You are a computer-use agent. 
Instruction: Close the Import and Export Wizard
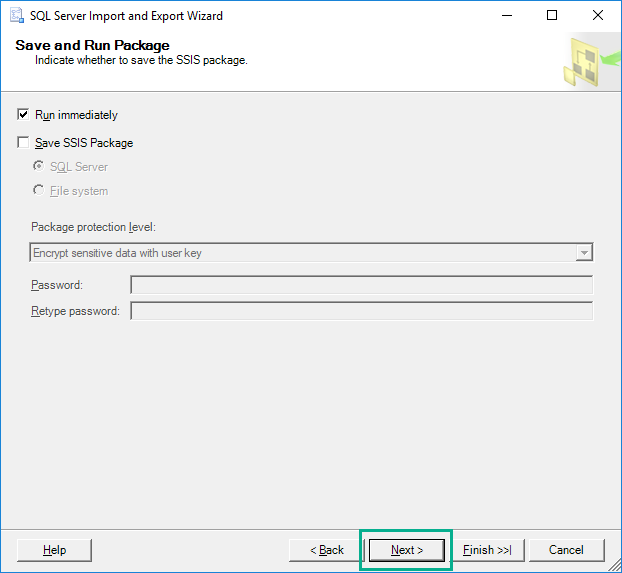(598, 16)
